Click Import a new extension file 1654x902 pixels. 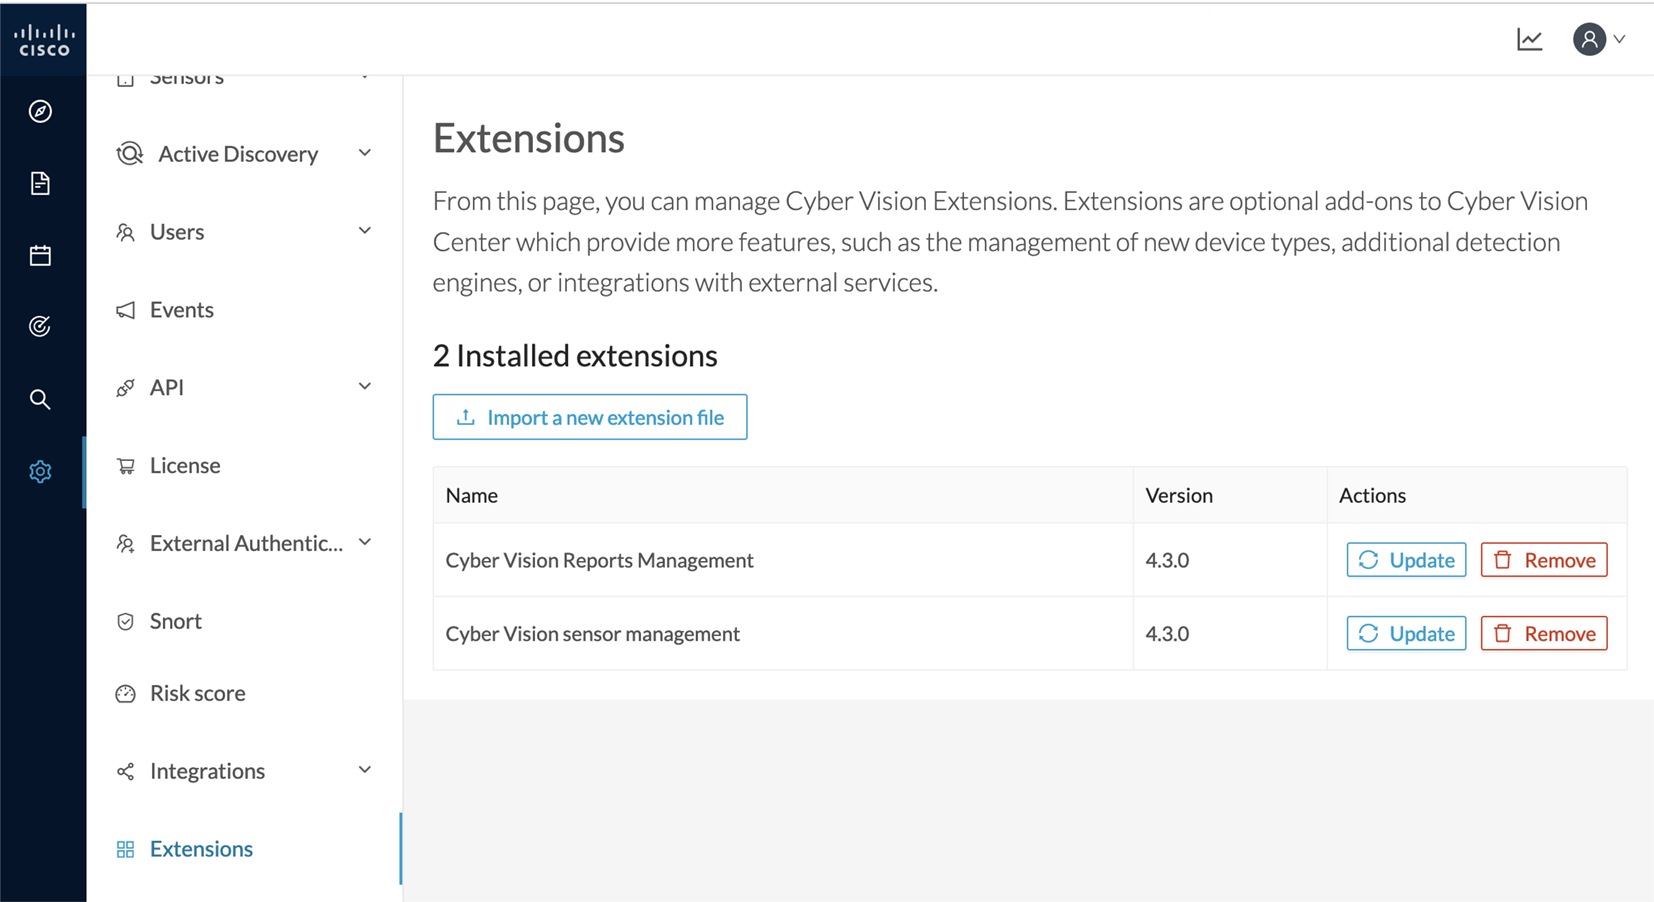(x=589, y=417)
